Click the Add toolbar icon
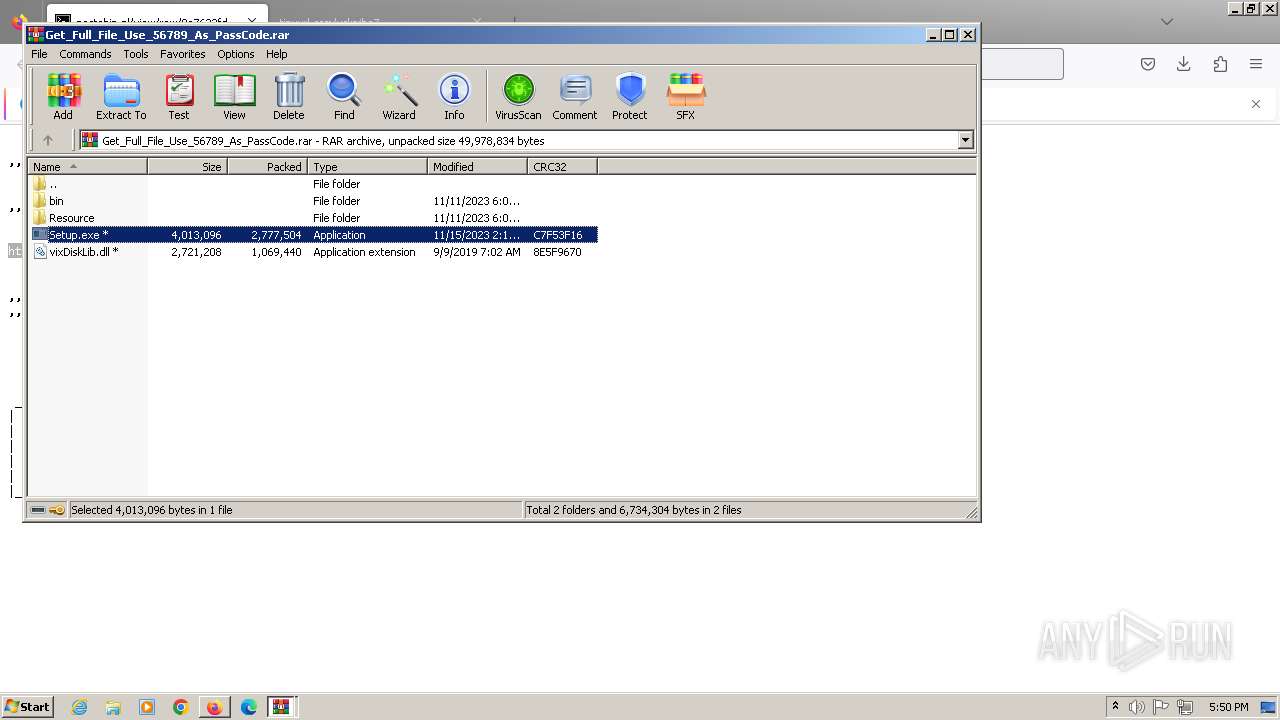Image resolution: width=1280 pixels, height=720 pixels. (63, 96)
